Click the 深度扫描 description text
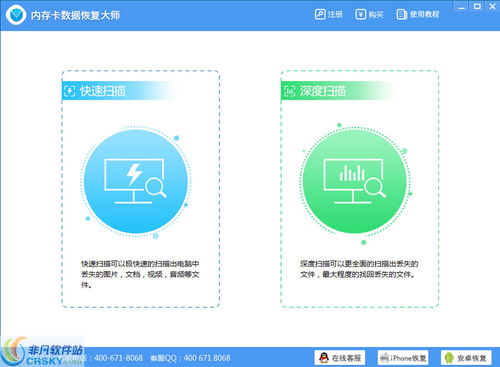 (359, 269)
